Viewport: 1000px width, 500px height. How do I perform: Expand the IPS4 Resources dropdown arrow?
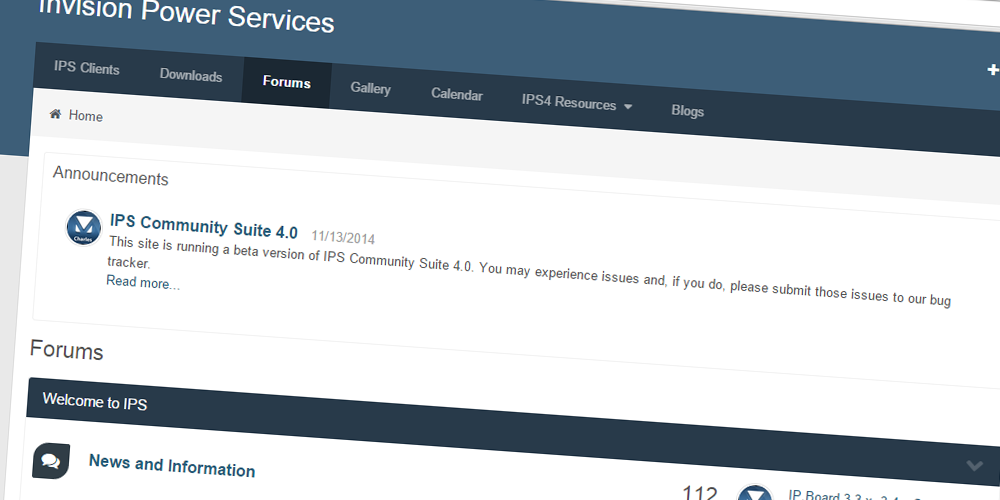click(628, 107)
